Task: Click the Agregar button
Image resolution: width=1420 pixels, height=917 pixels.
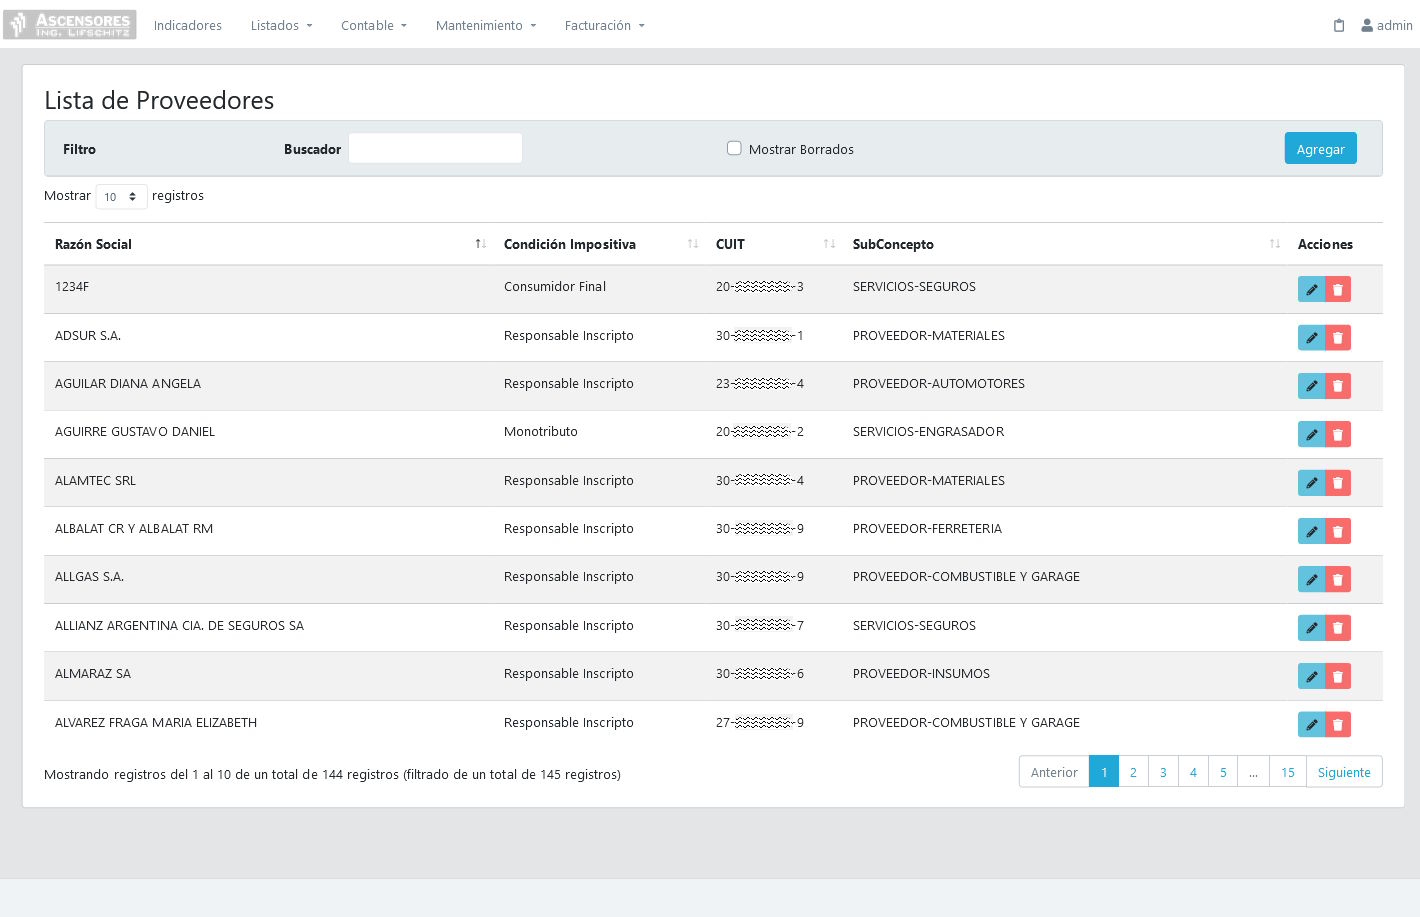Action: point(1320,149)
